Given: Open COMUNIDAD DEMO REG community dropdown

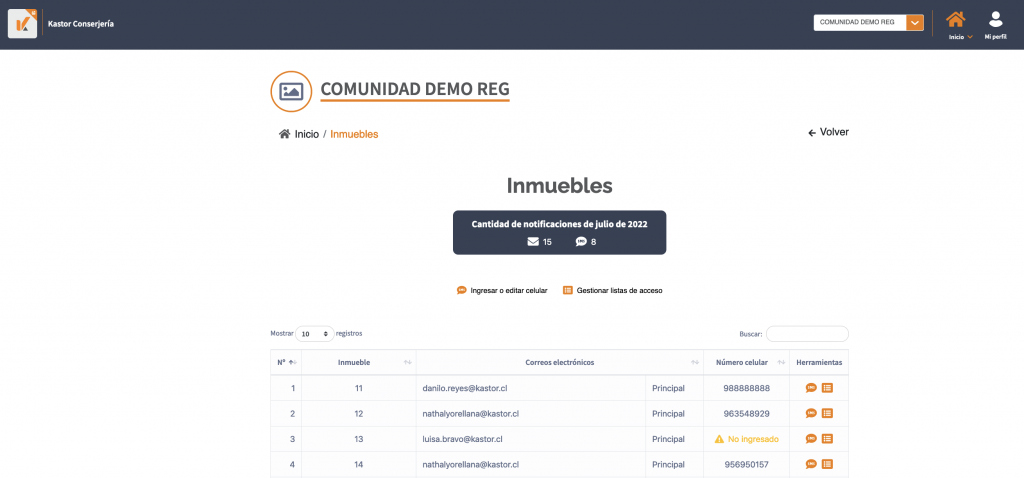Looking at the screenshot, I should (868, 22).
